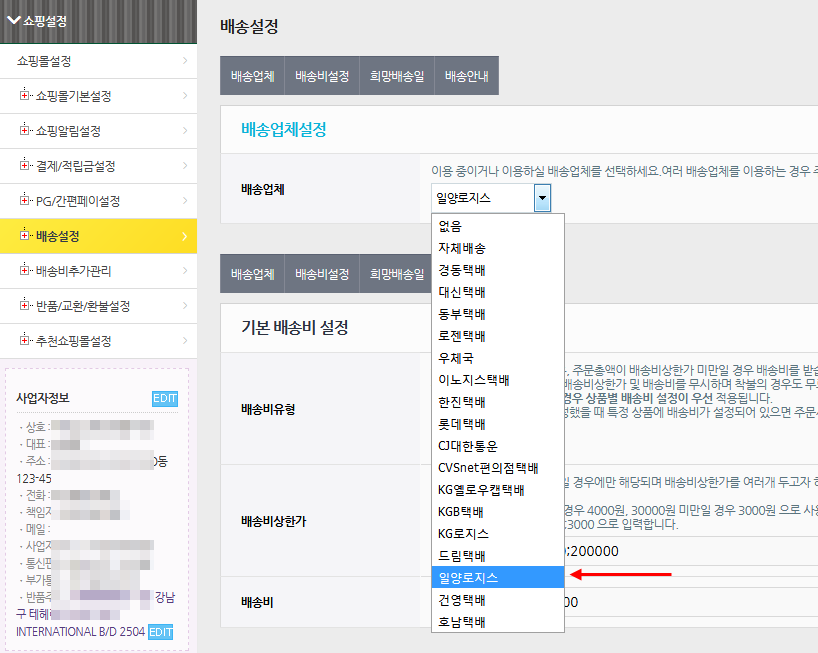The width and height of the screenshot is (818, 653).
Task: Open the highlighted 배송설정 sidebar menu
Action: (98, 236)
